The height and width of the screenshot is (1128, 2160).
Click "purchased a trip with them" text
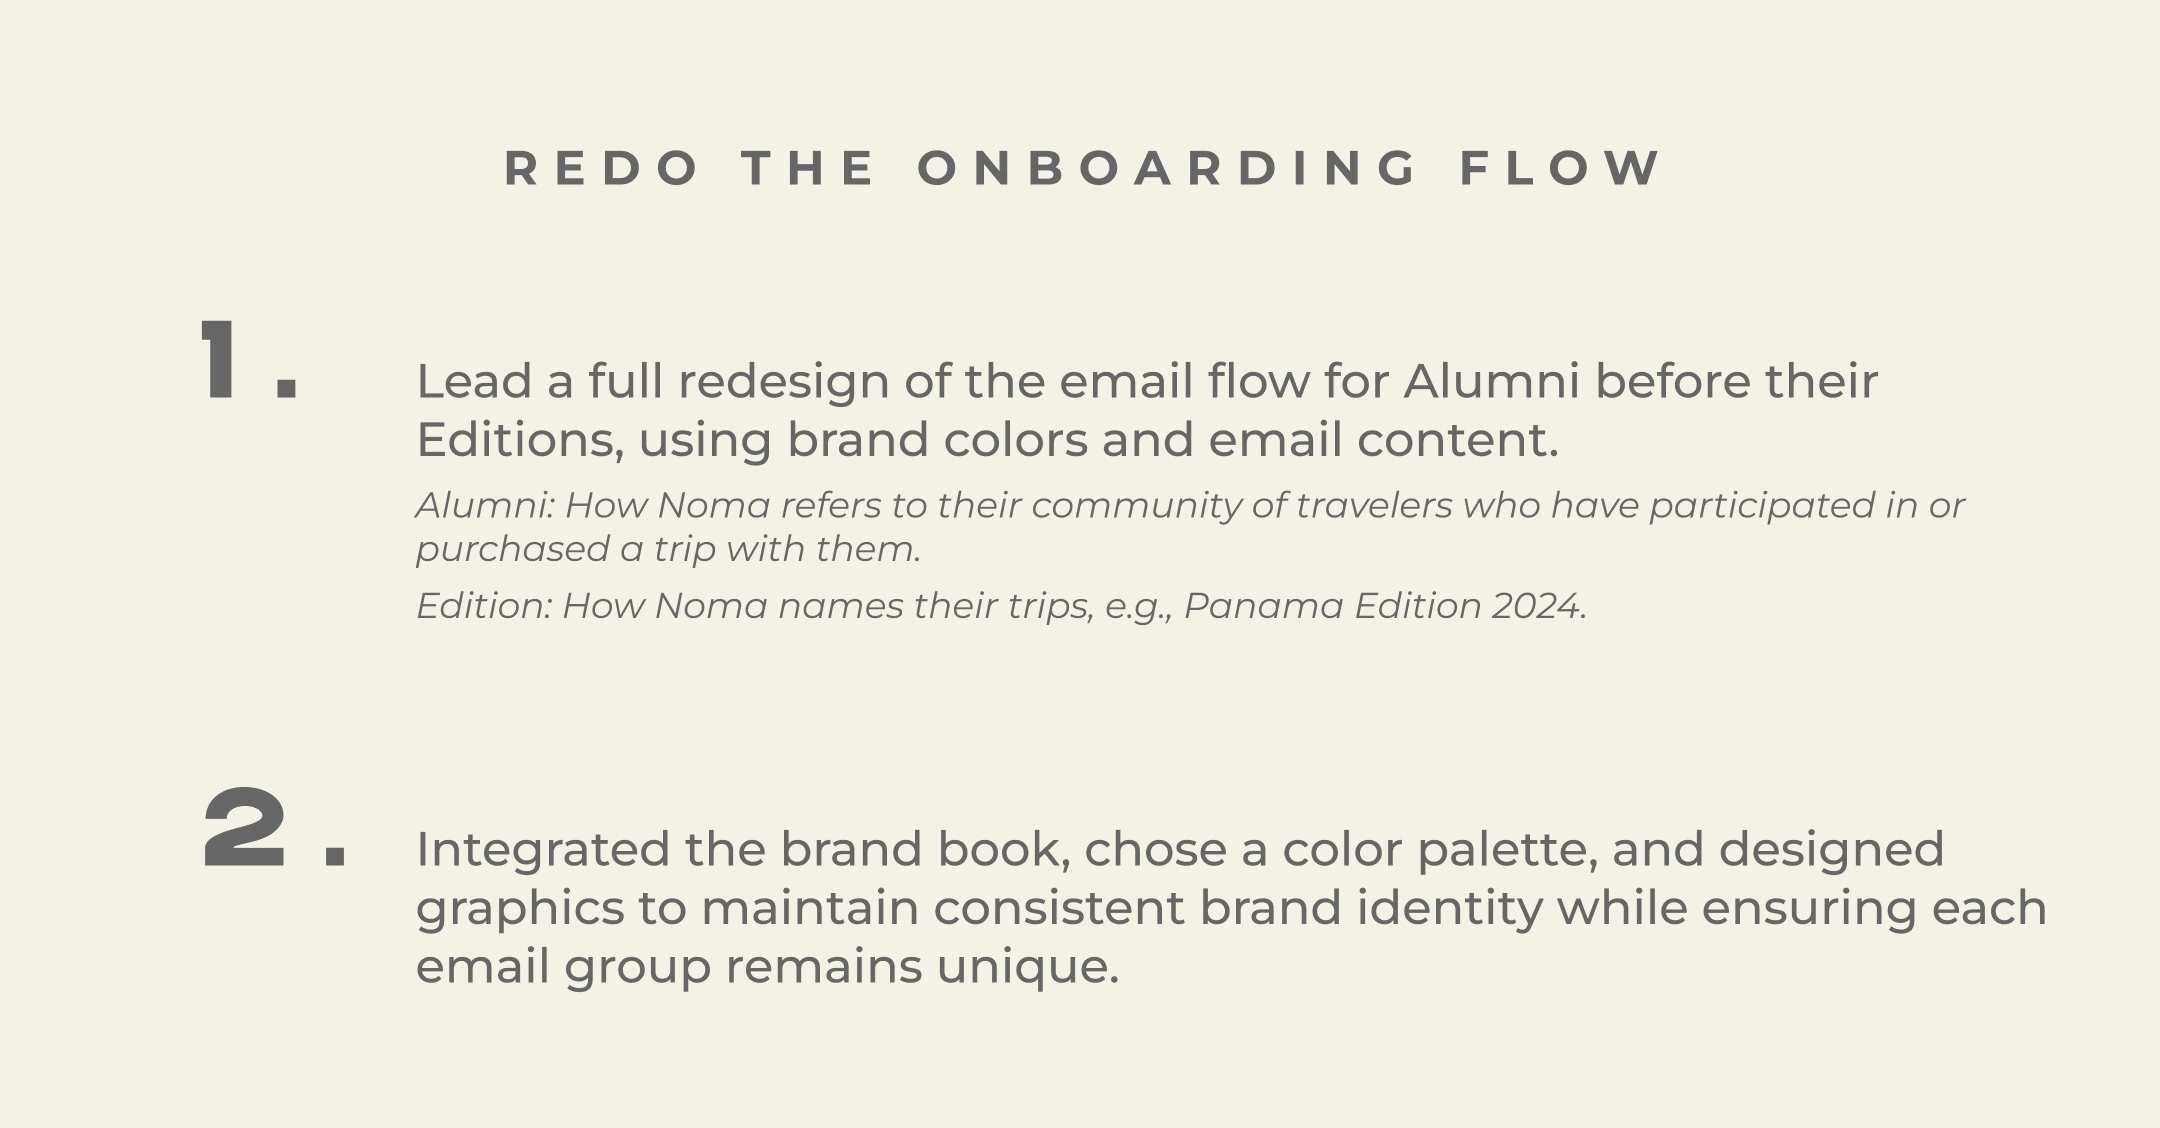666,549
